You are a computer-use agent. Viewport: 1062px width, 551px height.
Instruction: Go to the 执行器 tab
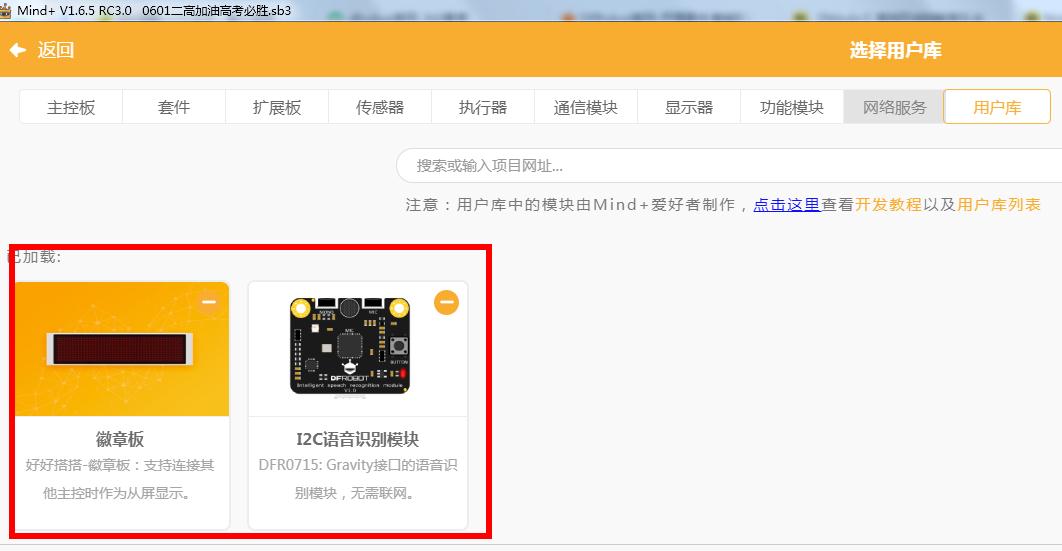click(x=483, y=108)
